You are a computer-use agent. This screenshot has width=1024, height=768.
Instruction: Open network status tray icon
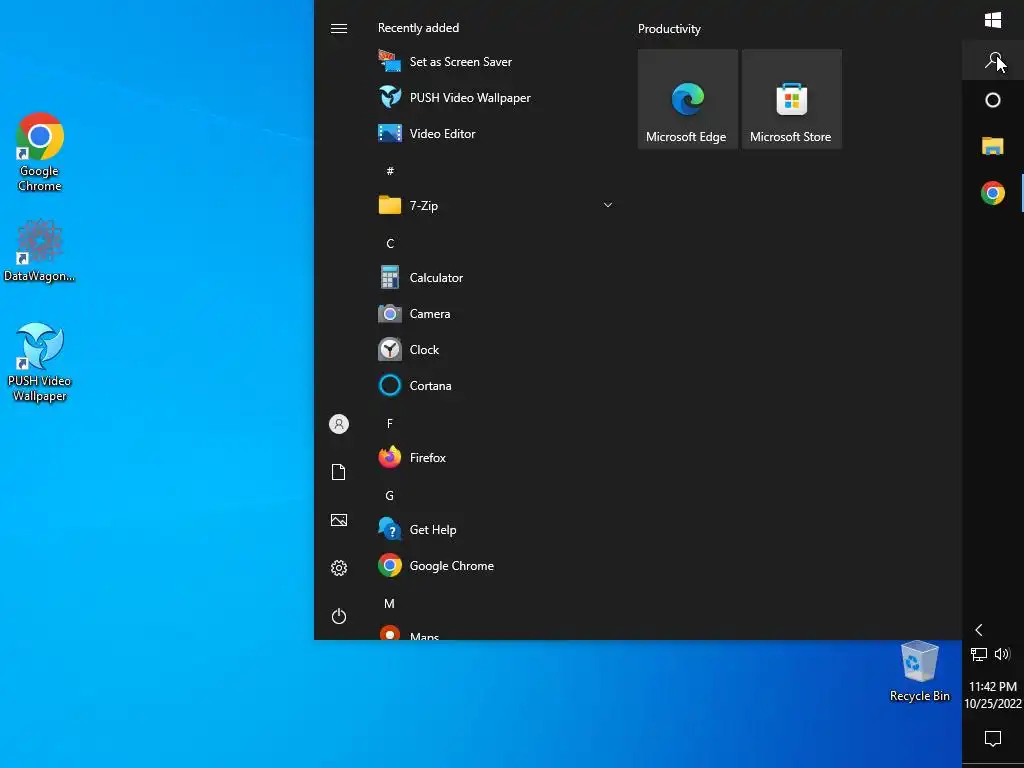point(978,654)
